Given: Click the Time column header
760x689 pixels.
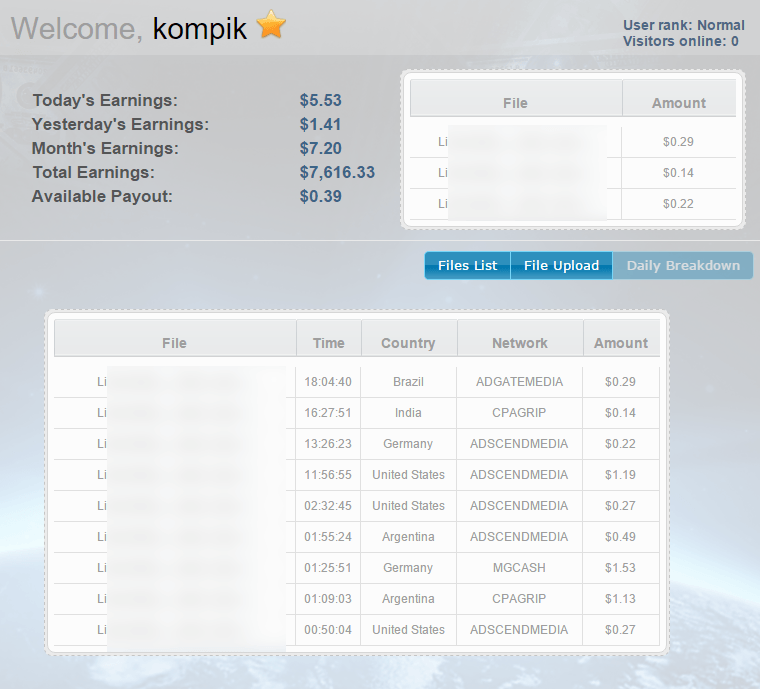Looking at the screenshot, I should [x=328, y=343].
